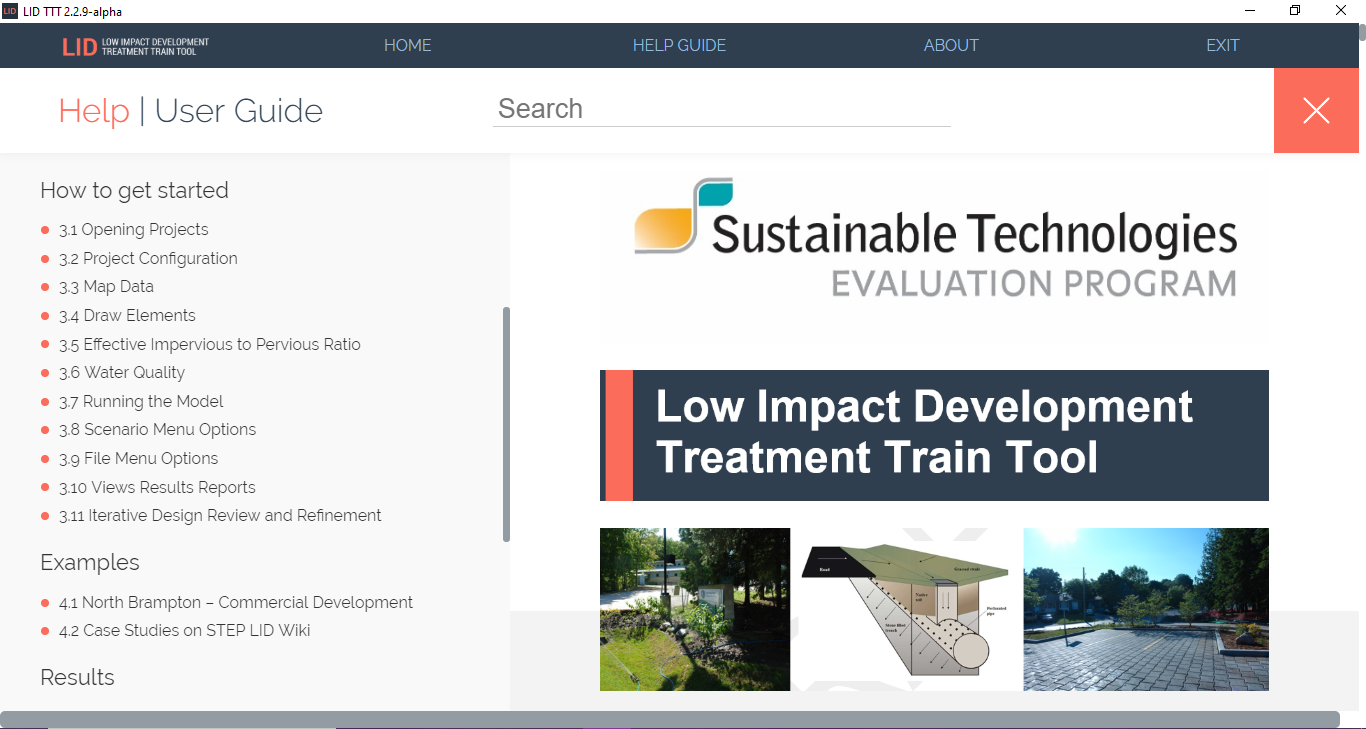Click the horizontal scrollbar at the bottom
This screenshot has width=1366, height=729.
pos(670,720)
